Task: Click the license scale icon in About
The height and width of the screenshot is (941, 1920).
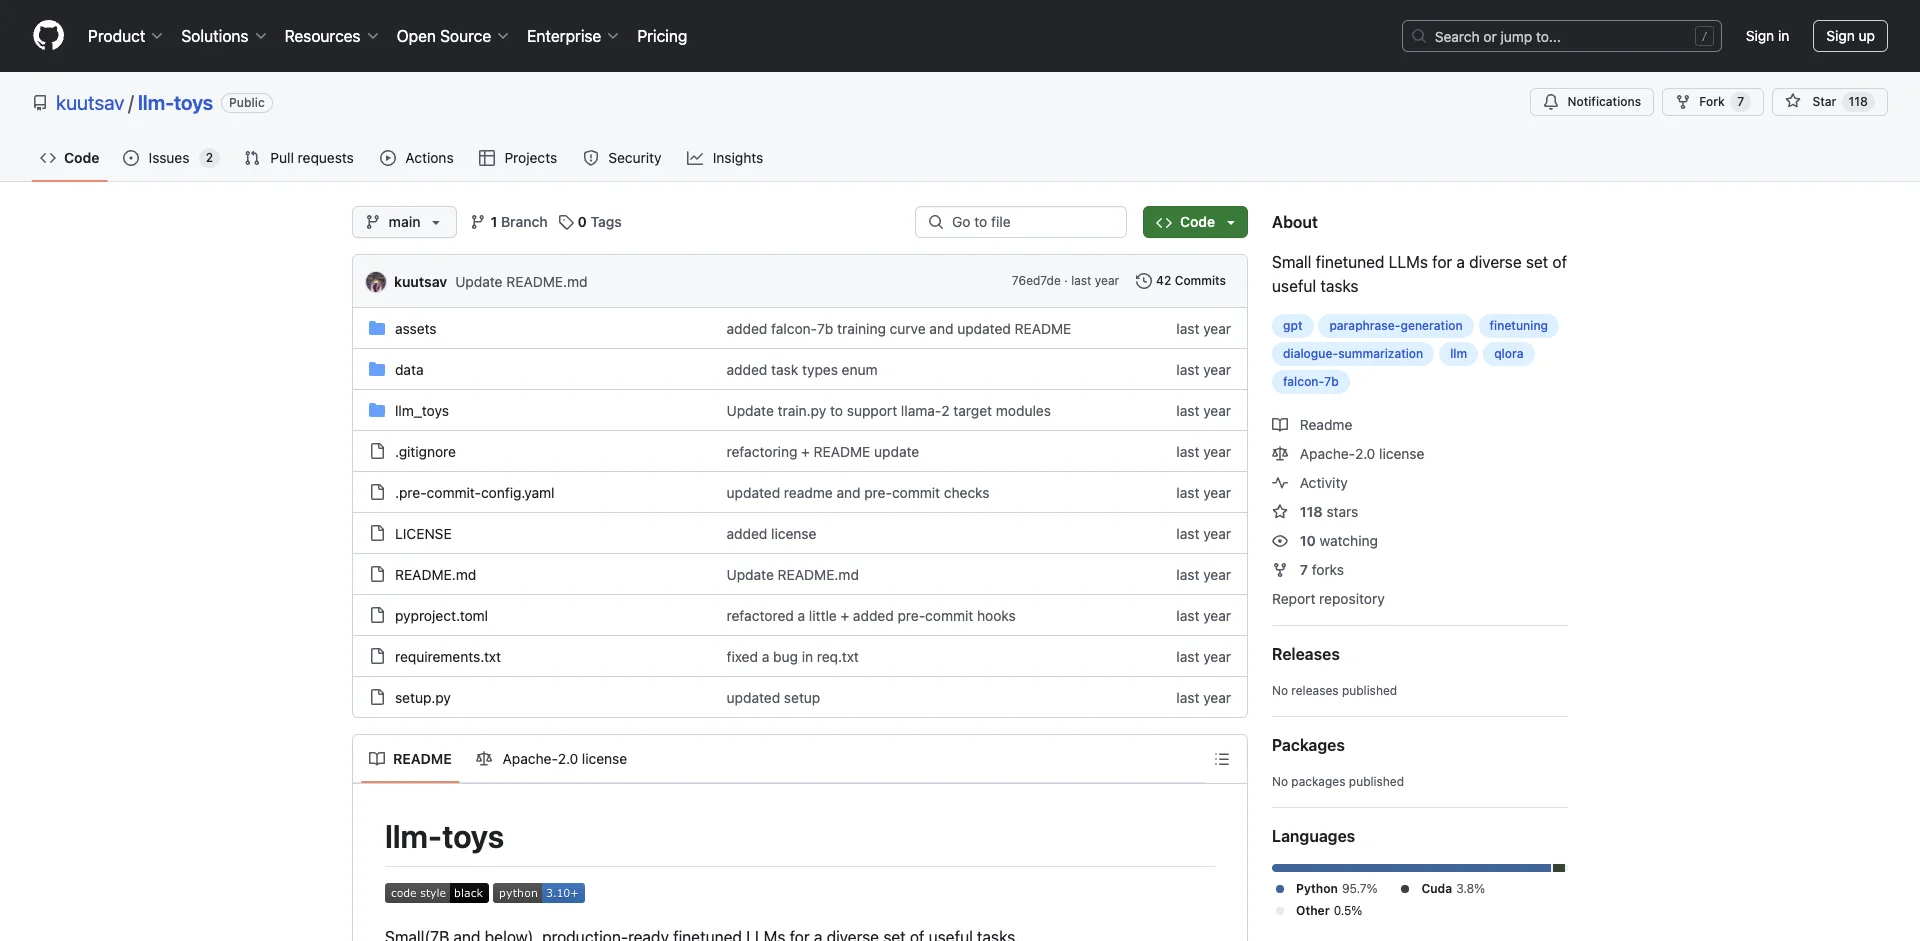Action: [x=1280, y=454]
